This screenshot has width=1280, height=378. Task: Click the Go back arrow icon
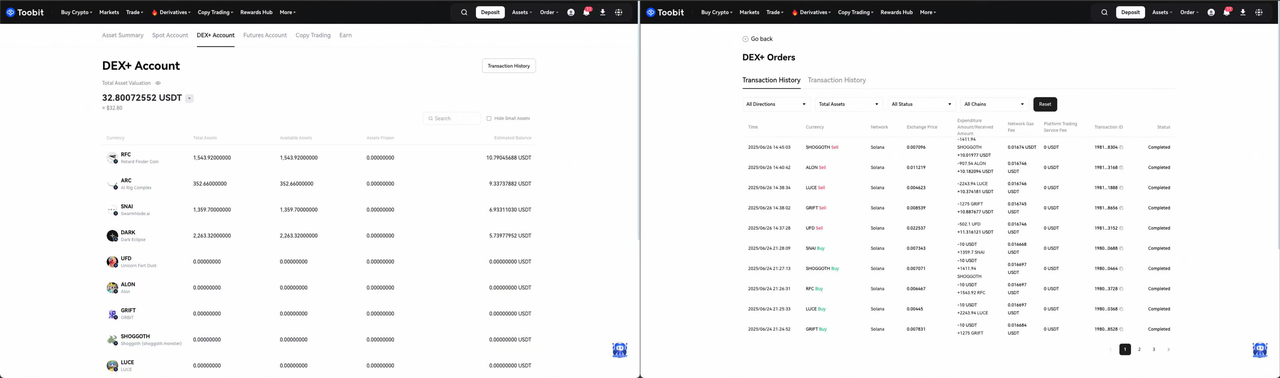click(745, 39)
